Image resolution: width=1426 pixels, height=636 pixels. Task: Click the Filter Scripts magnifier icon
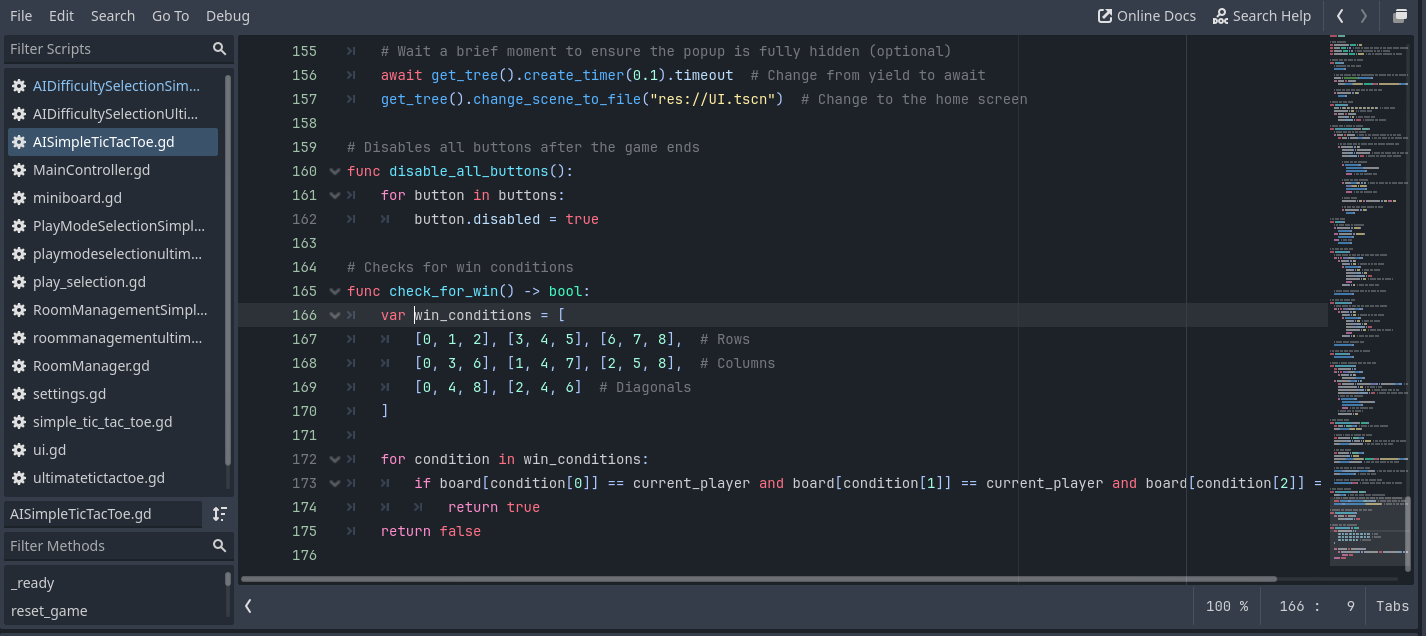[219, 49]
